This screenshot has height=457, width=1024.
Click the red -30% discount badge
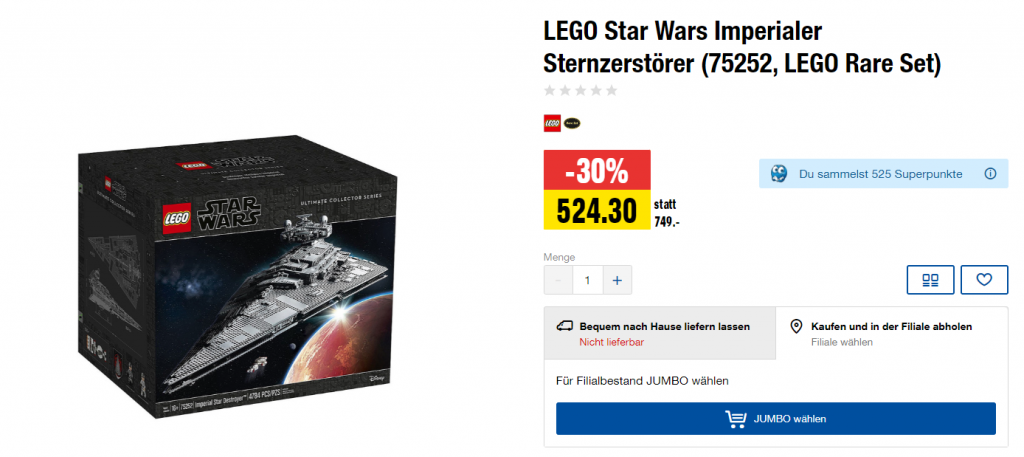596,169
